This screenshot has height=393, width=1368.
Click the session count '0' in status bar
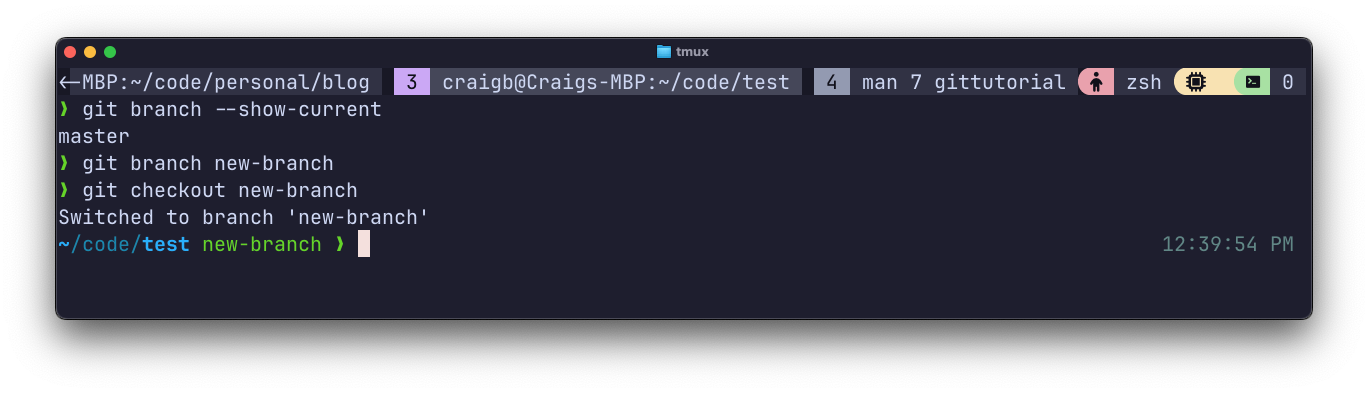pyautogui.click(x=1288, y=82)
